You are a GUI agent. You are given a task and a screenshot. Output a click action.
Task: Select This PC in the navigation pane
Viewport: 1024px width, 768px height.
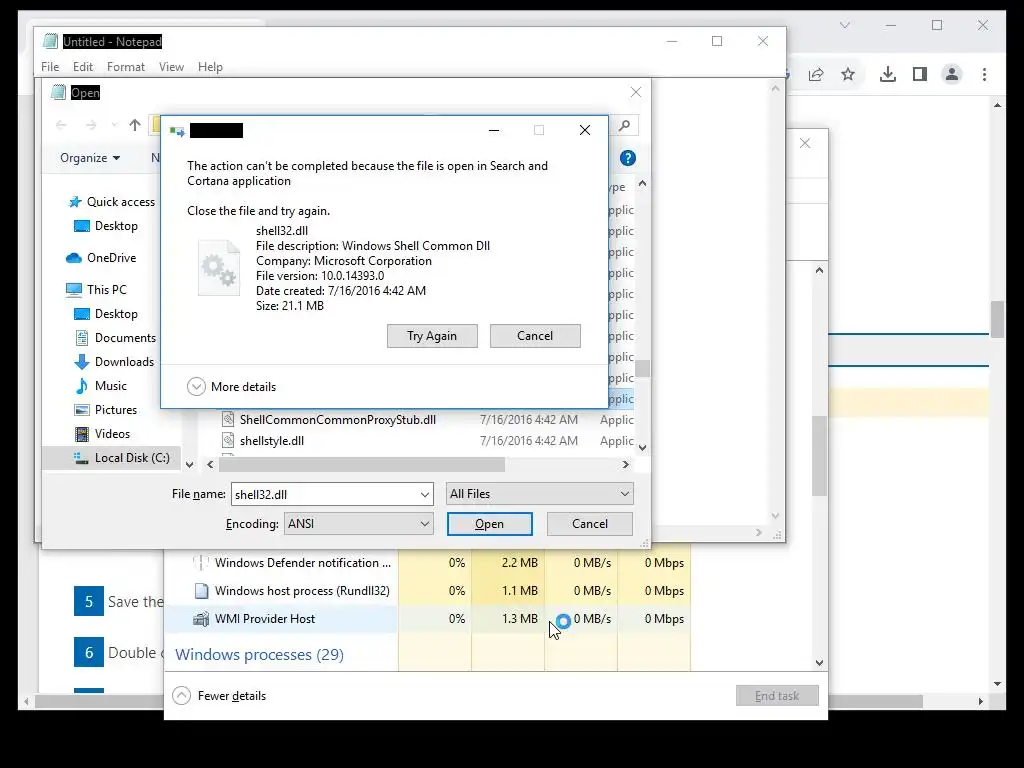(97, 289)
